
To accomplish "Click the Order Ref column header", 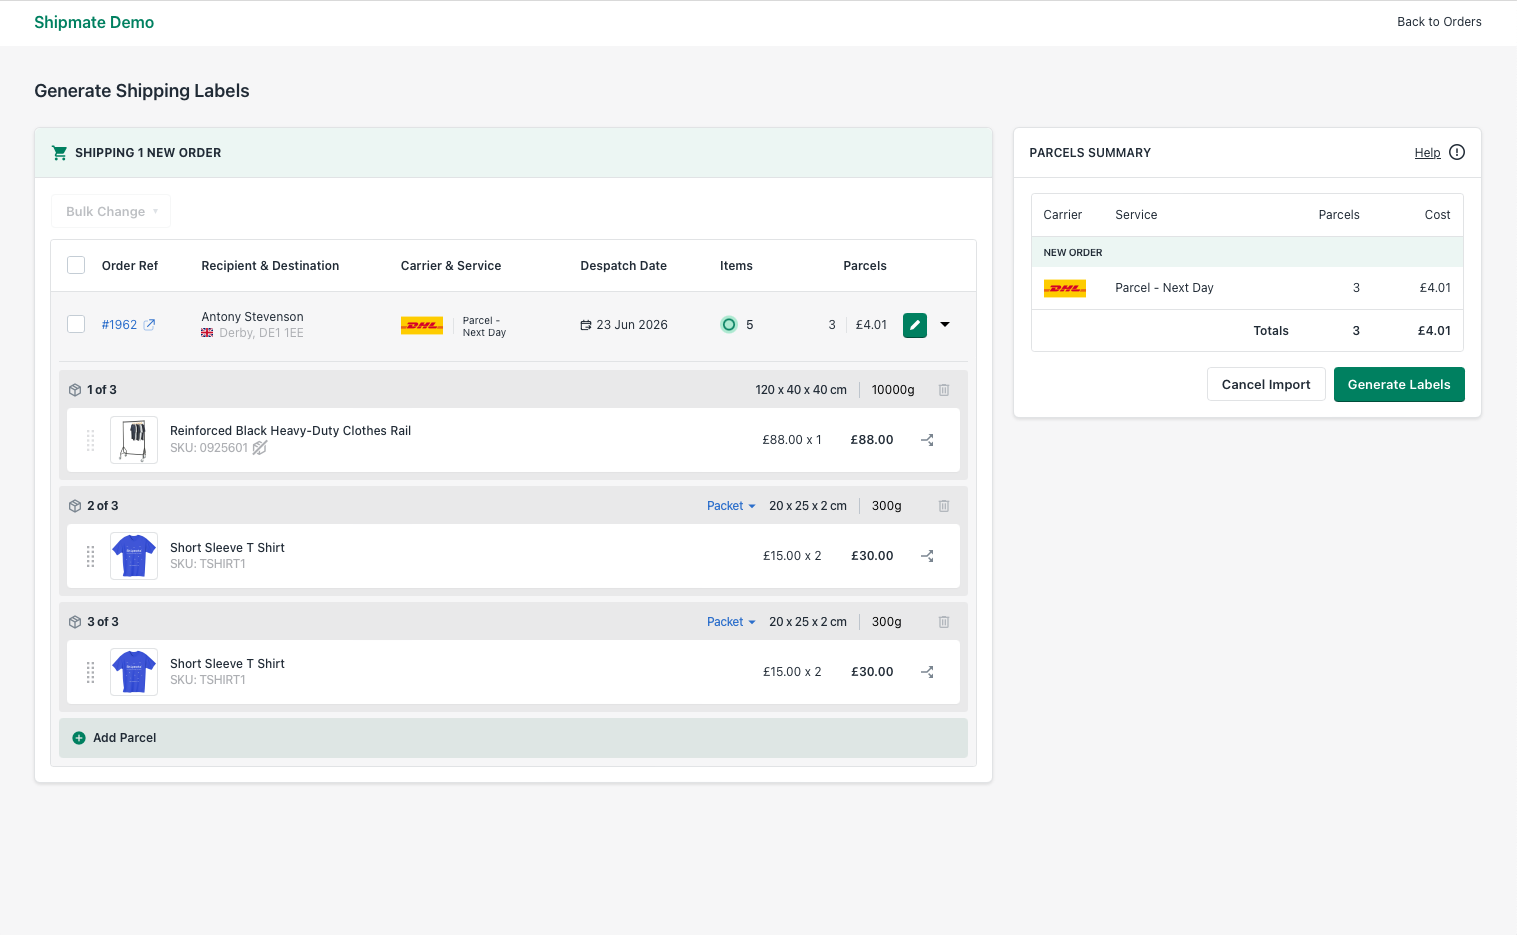I will (130, 266).
